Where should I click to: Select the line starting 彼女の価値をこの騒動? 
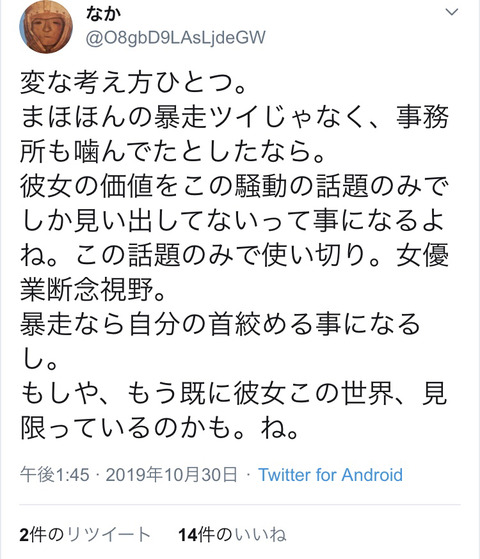234,186
